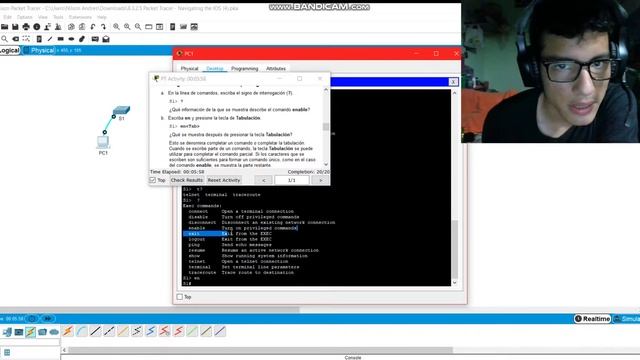
Task: Click the Undo arrow icon
Action: (93, 27)
